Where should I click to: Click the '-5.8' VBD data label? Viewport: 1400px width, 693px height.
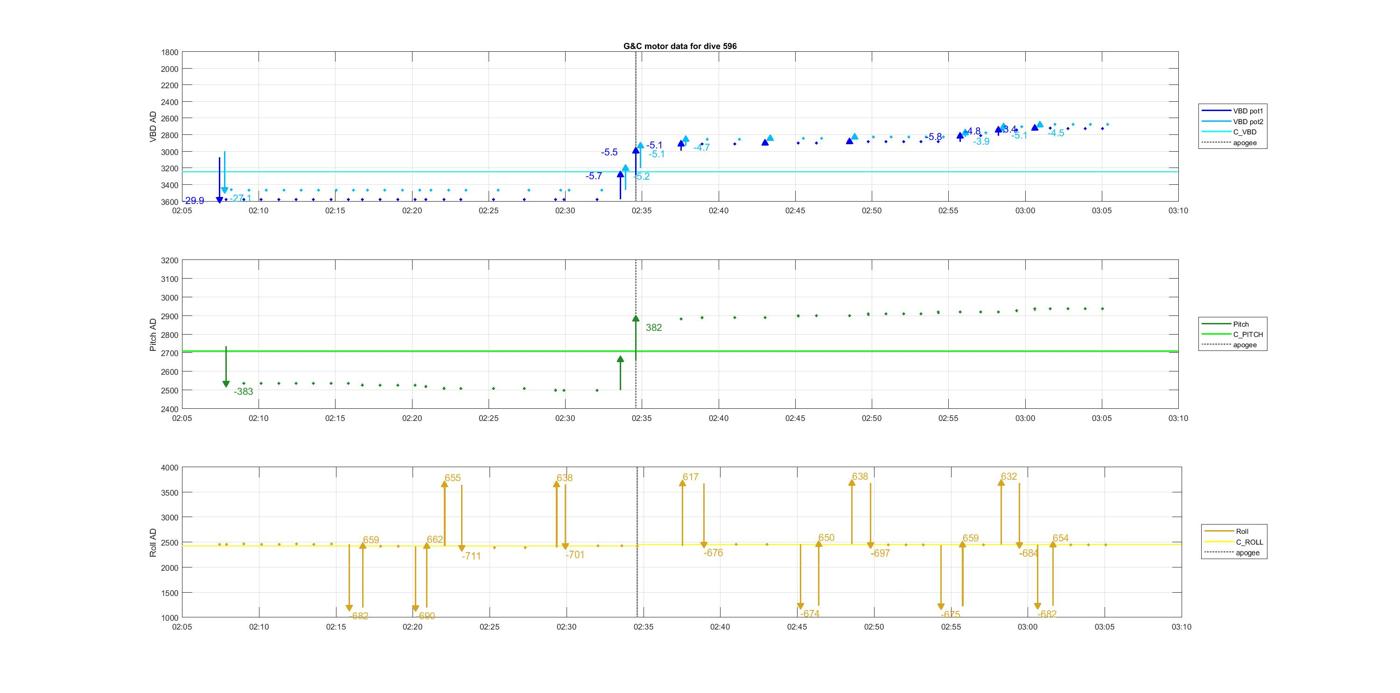pyautogui.click(x=934, y=137)
